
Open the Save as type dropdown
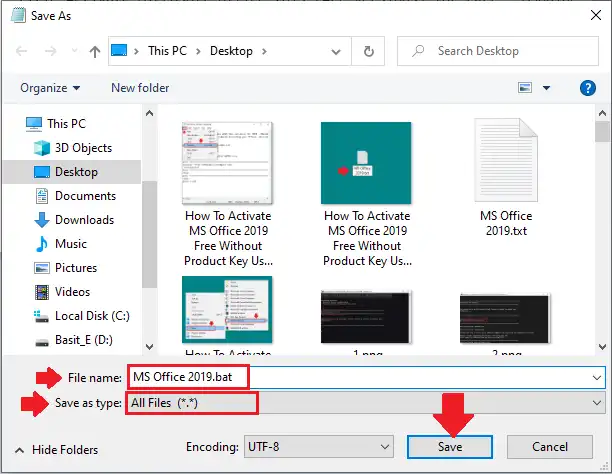pos(366,403)
